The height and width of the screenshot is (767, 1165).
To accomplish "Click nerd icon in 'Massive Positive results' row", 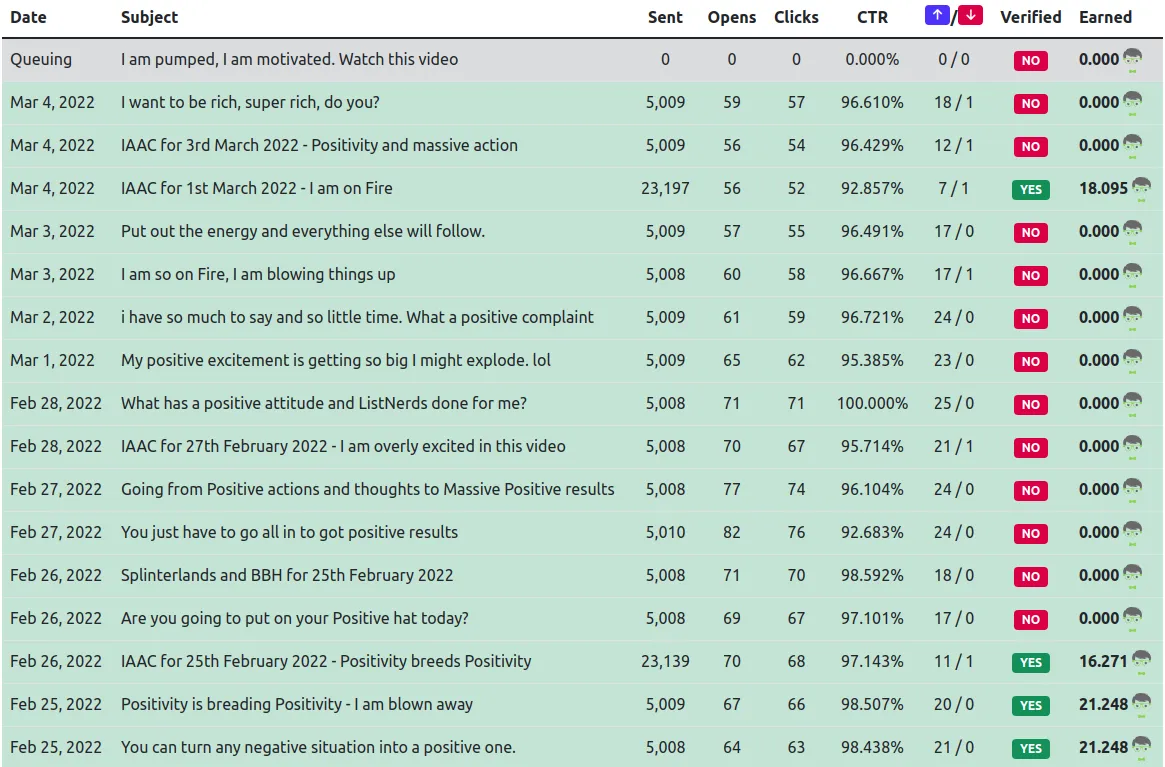I will pos(1132,491).
